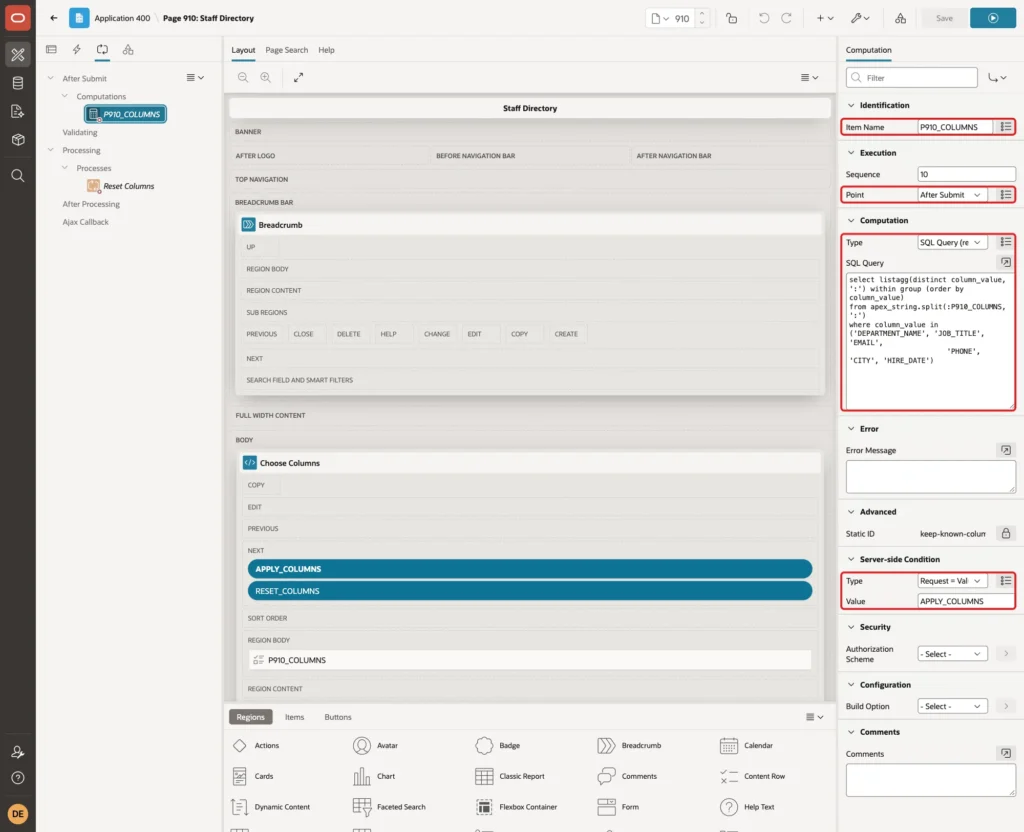This screenshot has height=832, width=1024.
Task: Switch gallery to Buttons tab
Action: (x=338, y=717)
